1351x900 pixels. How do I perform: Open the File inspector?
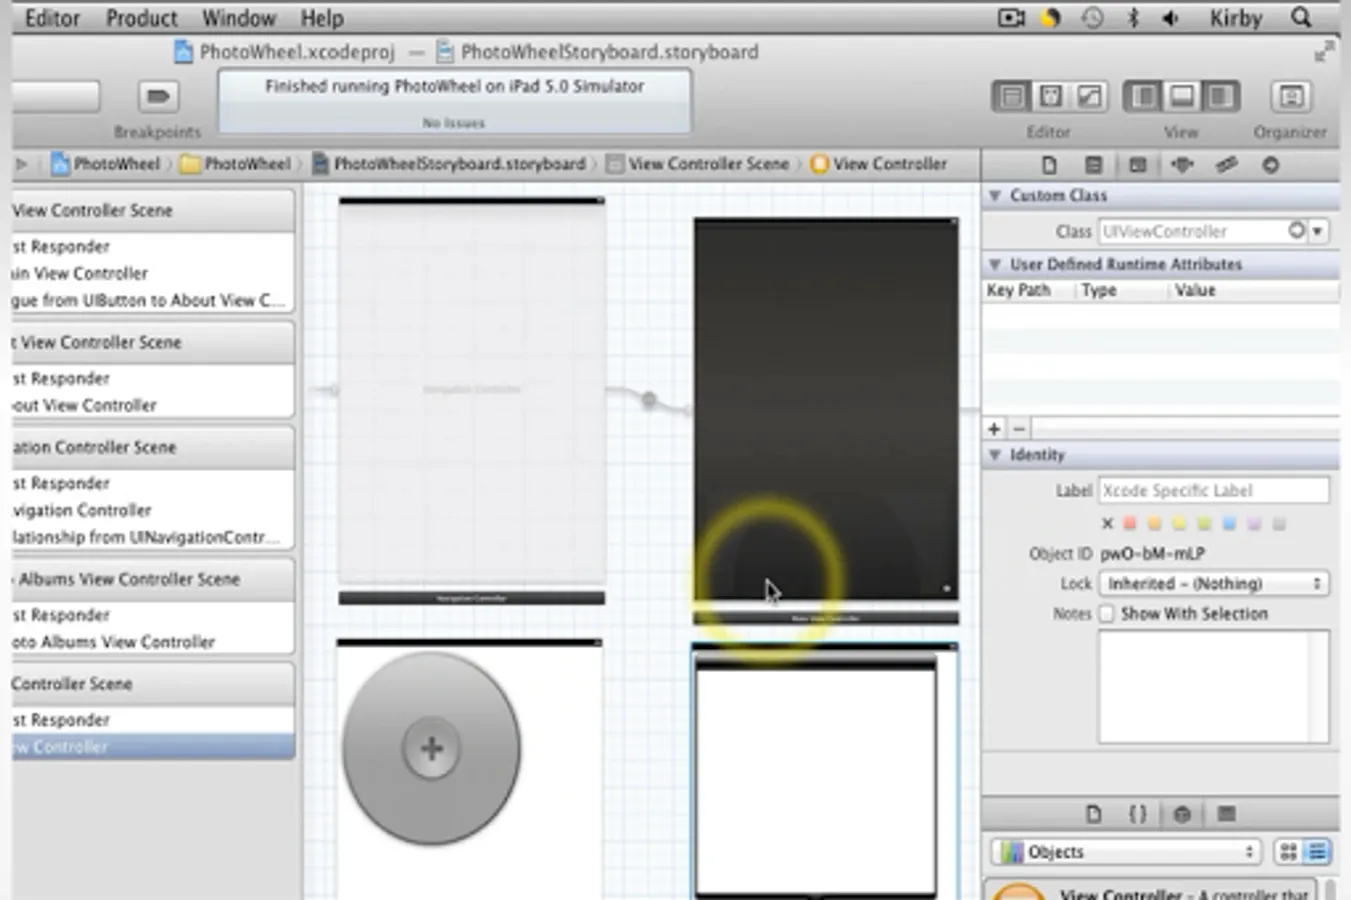(x=1048, y=164)
